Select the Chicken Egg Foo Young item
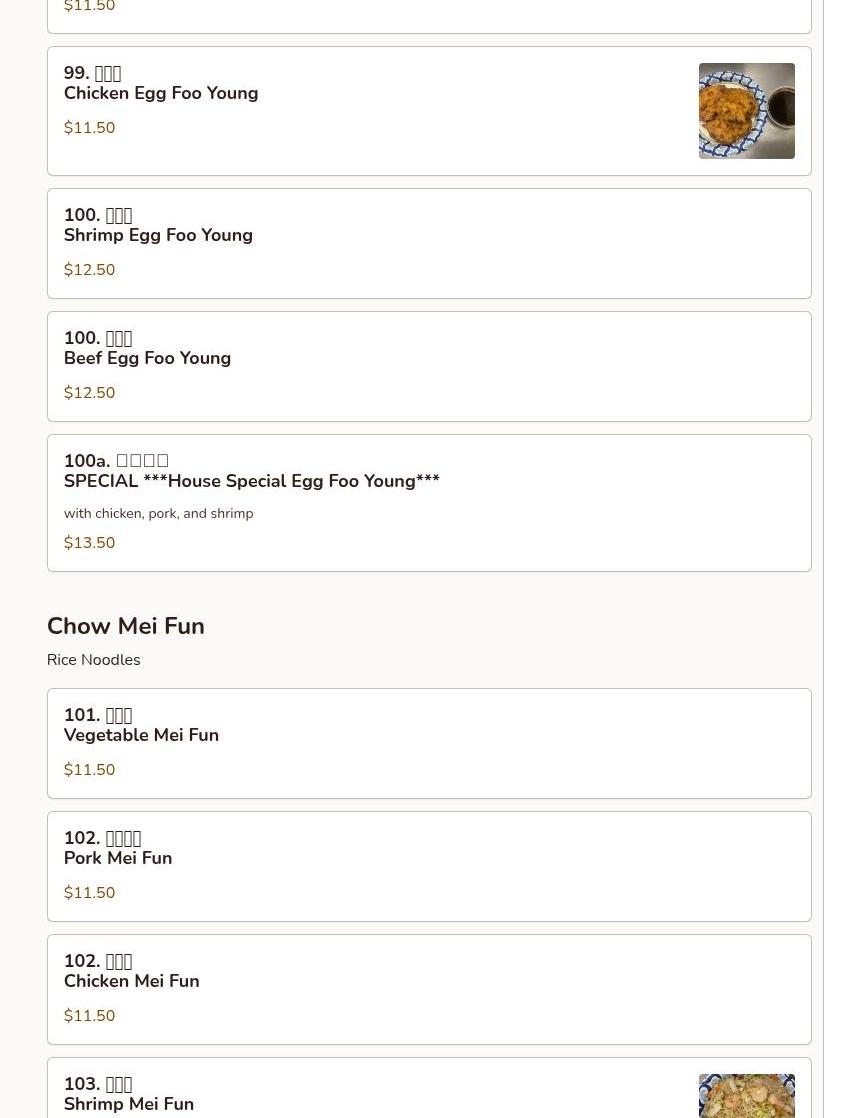 [x=161, y=93]
